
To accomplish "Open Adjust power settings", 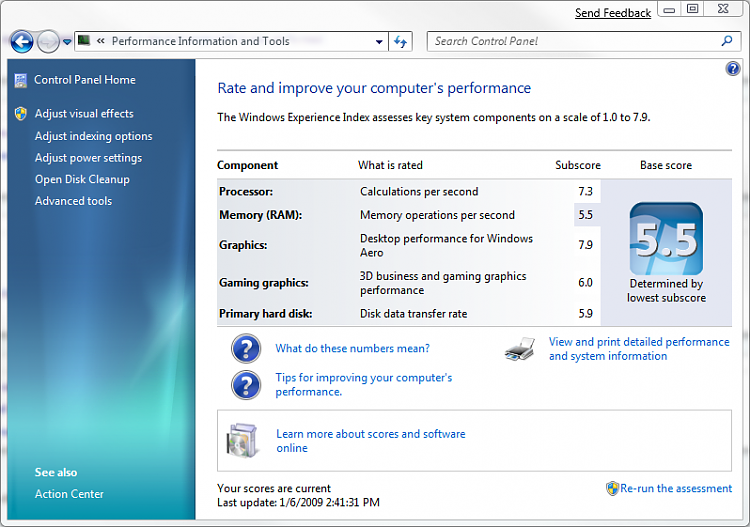I will 88,158.
